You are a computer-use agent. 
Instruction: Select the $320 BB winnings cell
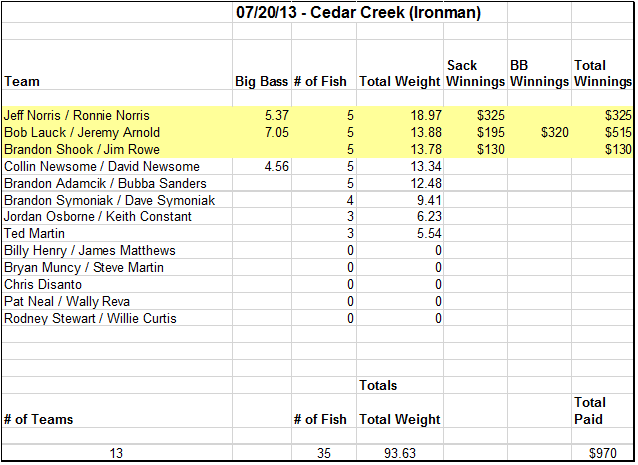coord(555,133)
